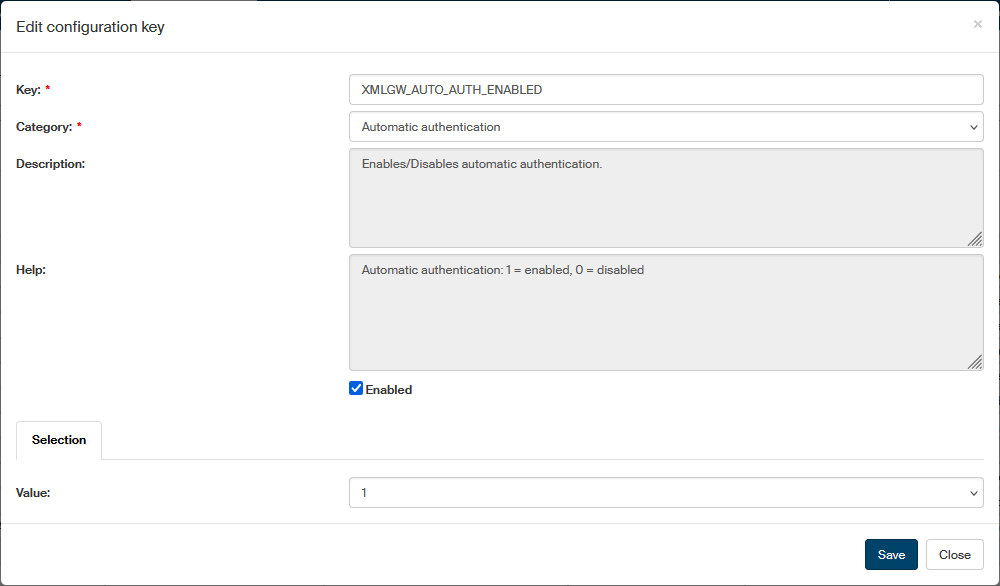Click the Description box resize handle
Screen dimensions: 1000x586
974,238
